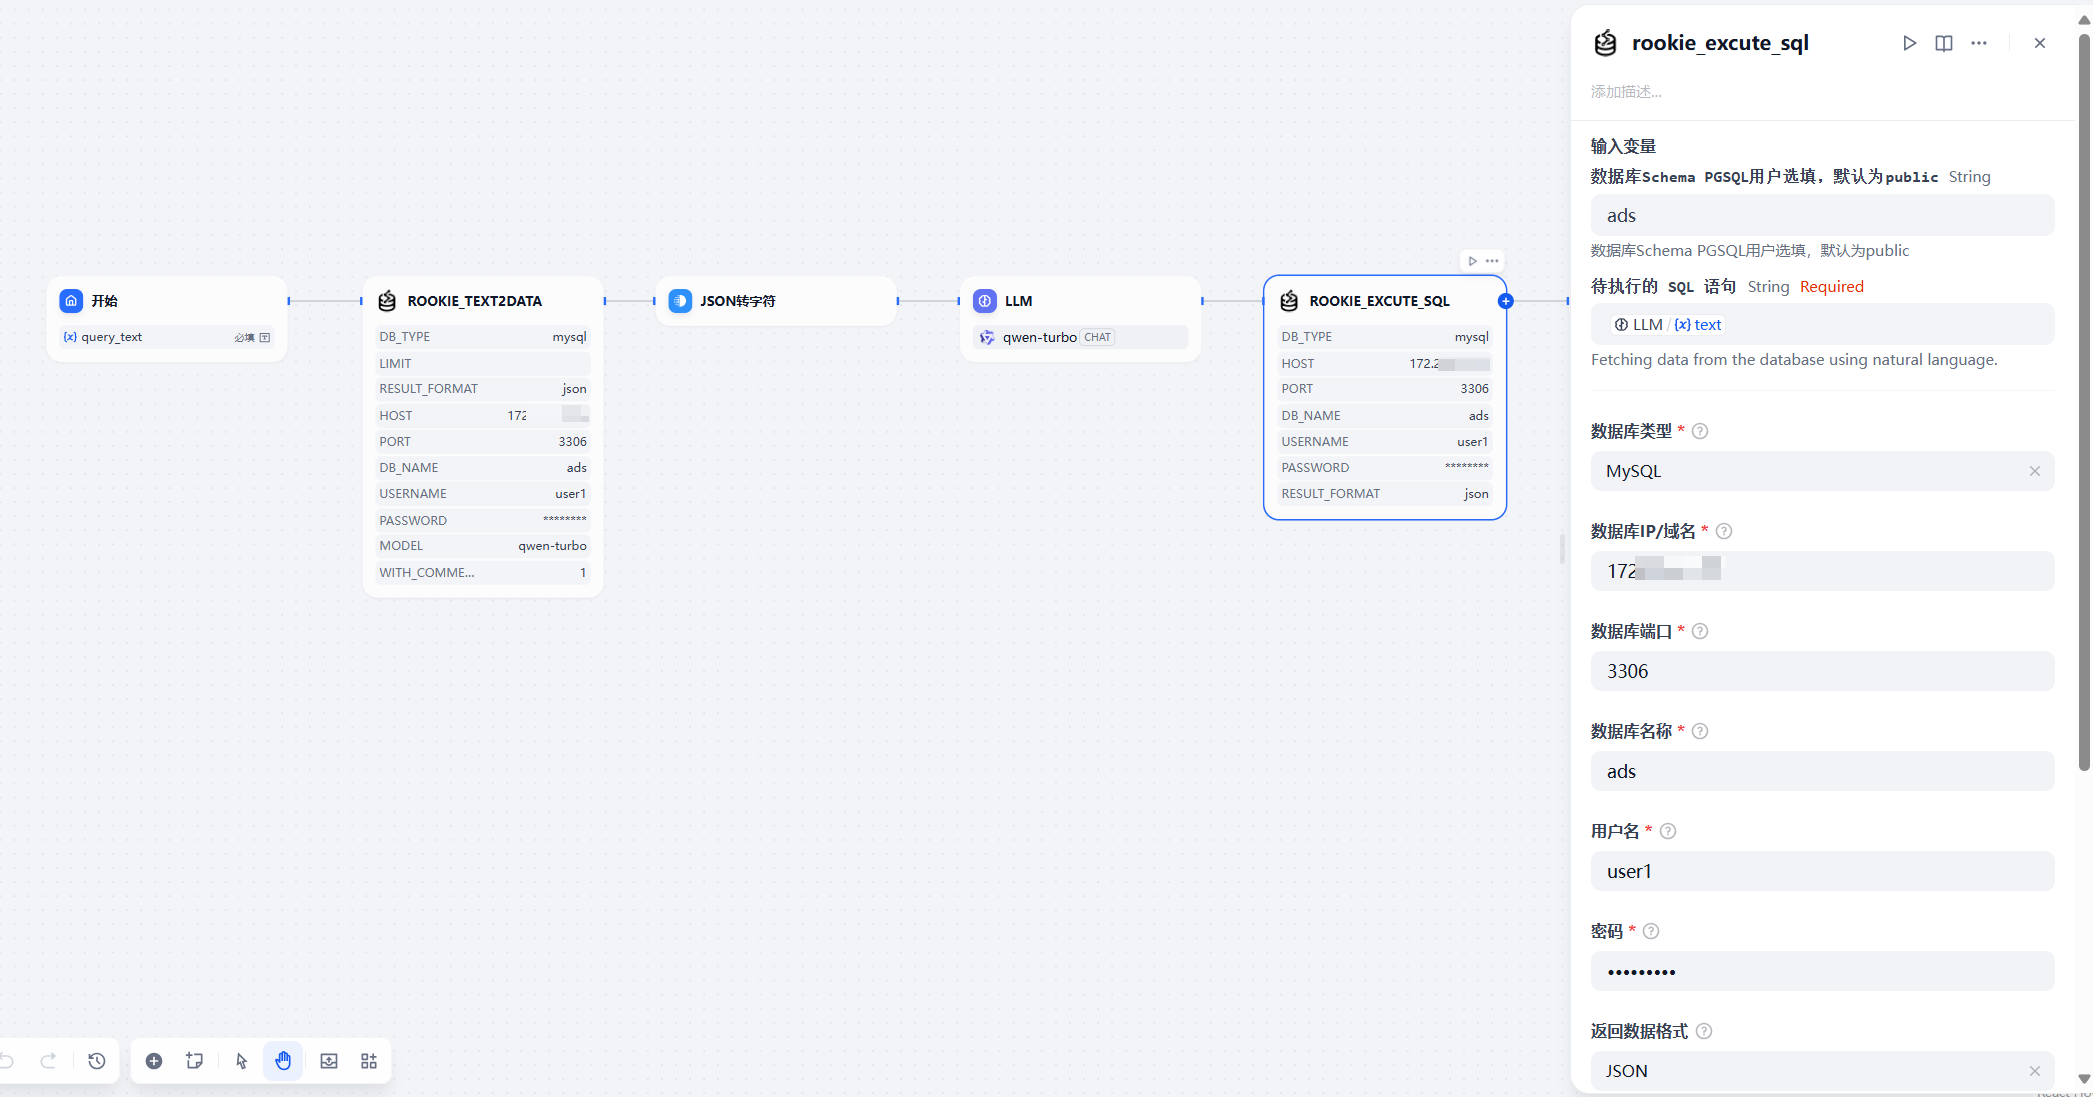2093x1097 pixels.
Task: Open more options on ROOKIE_EXCUTE_SQL node
Action: (x=1491, y=260)
